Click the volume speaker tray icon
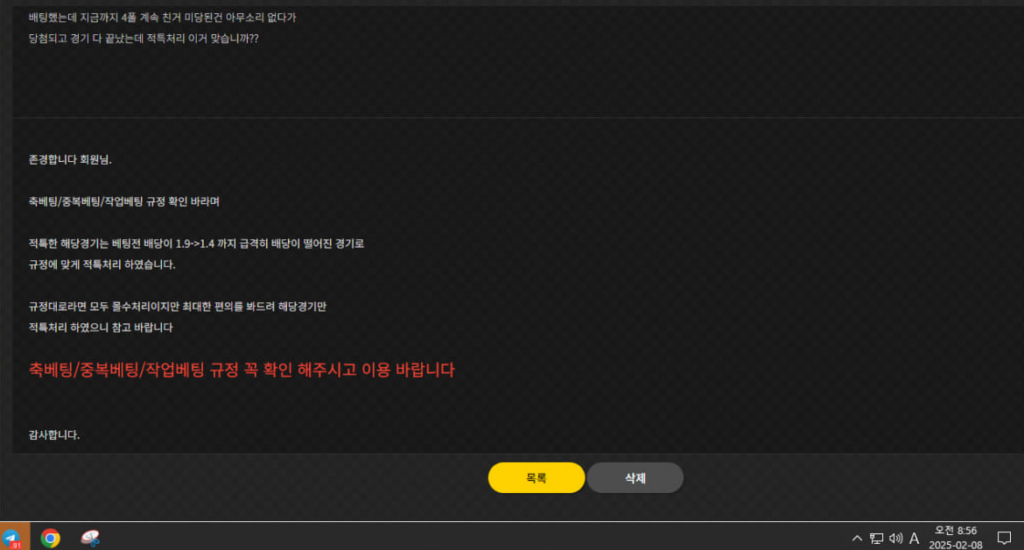Image resolution: width=1024 pixels, height=550 pixels. (x=895, y=538)
